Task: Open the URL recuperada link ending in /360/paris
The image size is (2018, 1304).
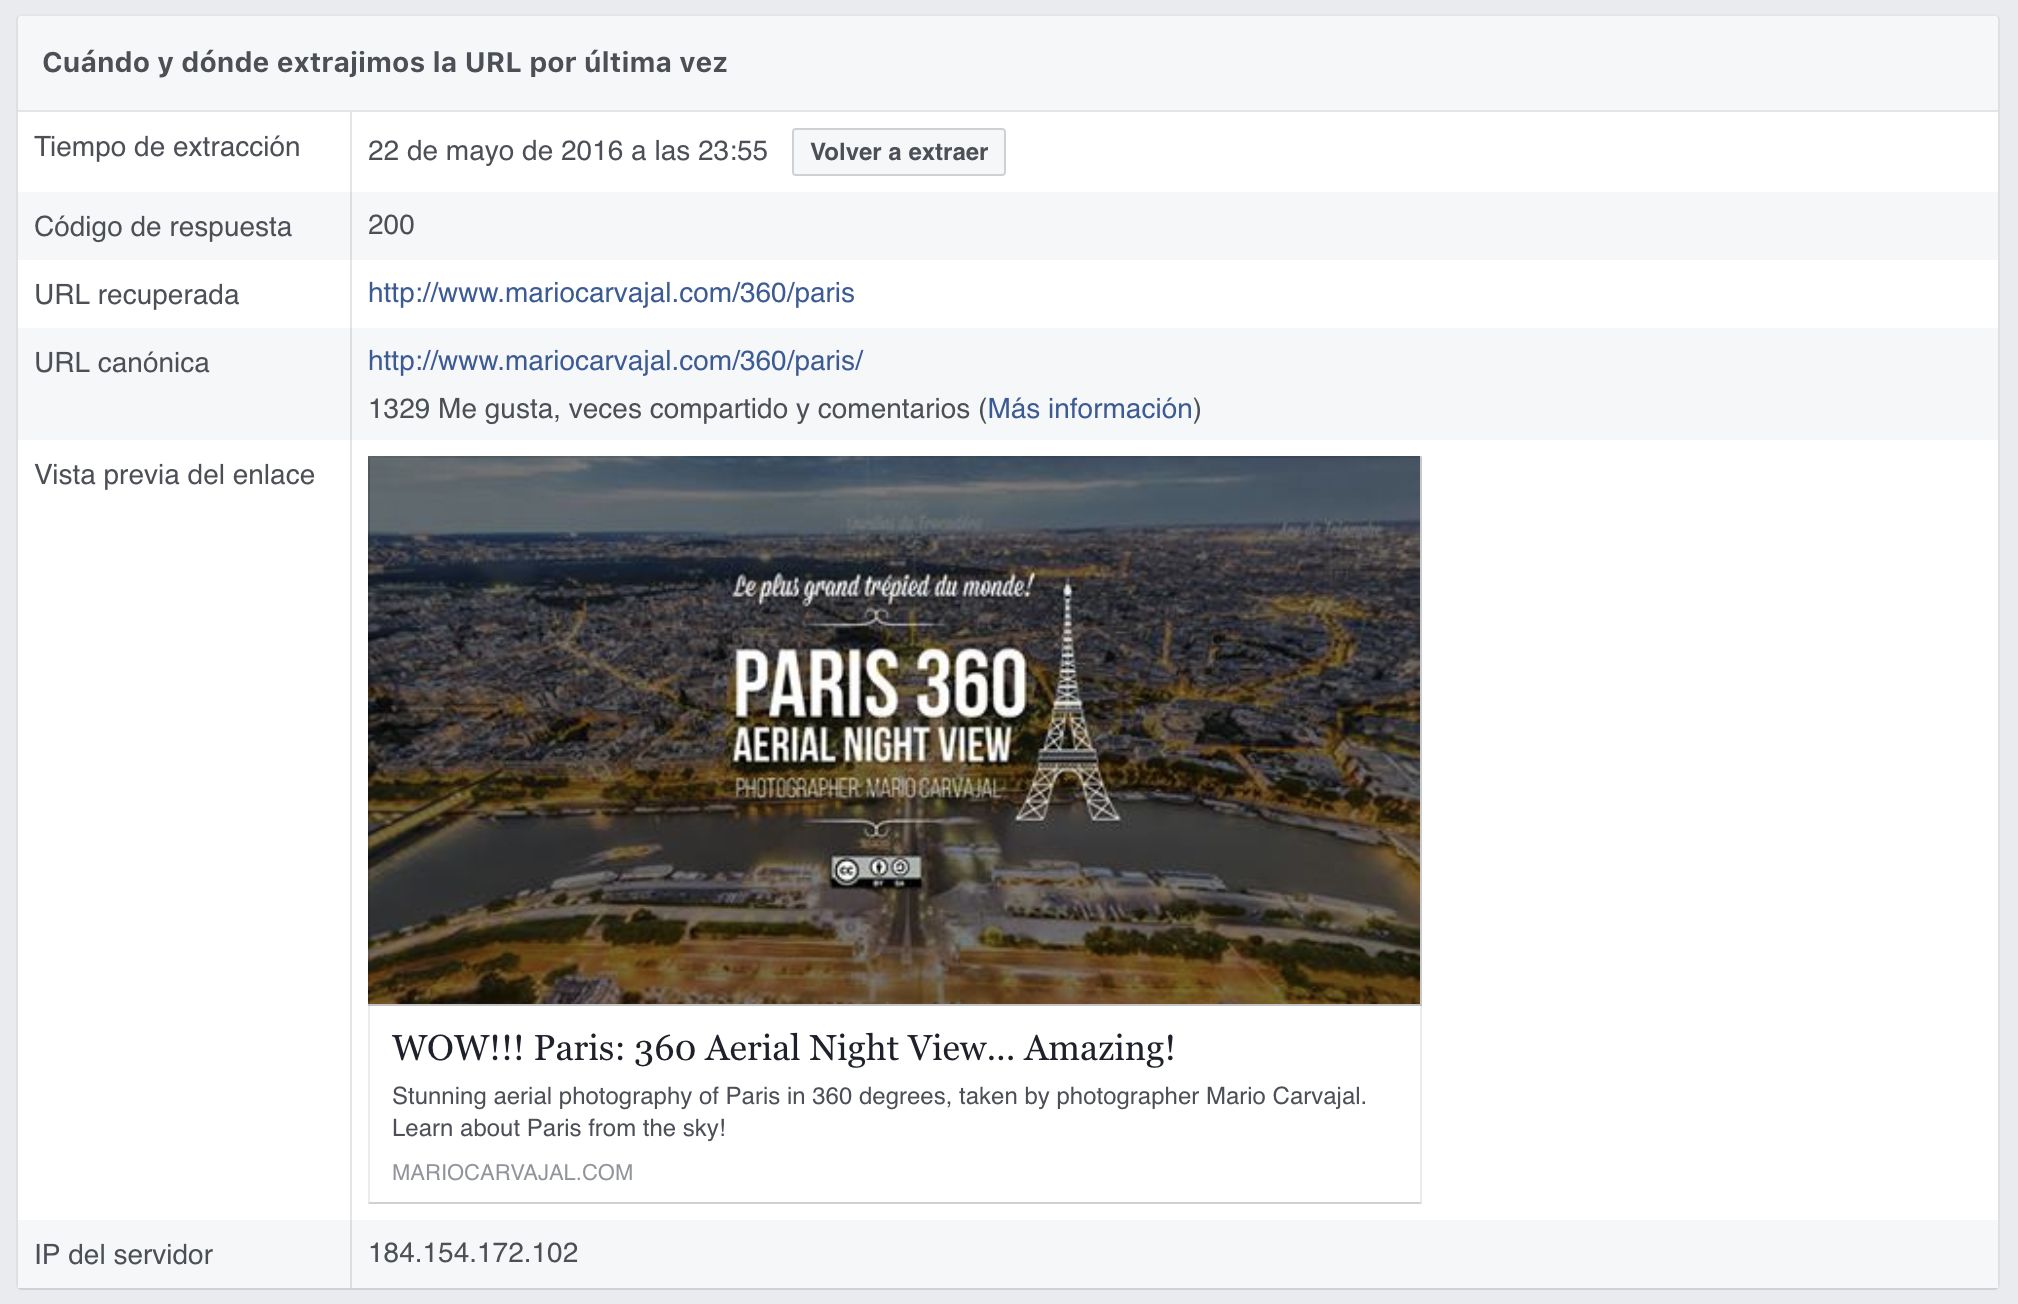Action: [611, 293]
